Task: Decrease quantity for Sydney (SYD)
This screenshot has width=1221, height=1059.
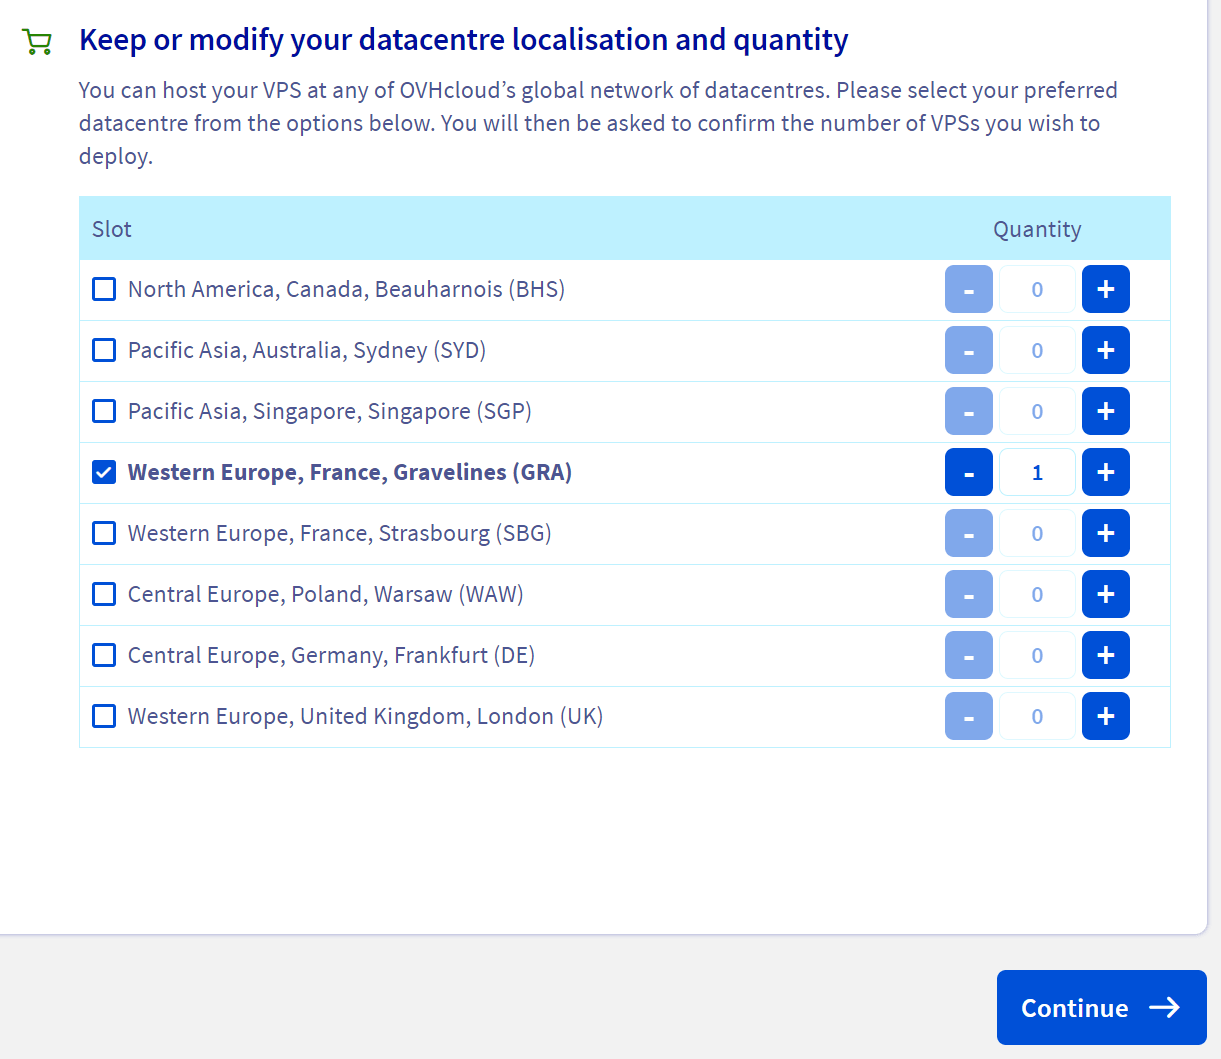Action: [969, 350]
